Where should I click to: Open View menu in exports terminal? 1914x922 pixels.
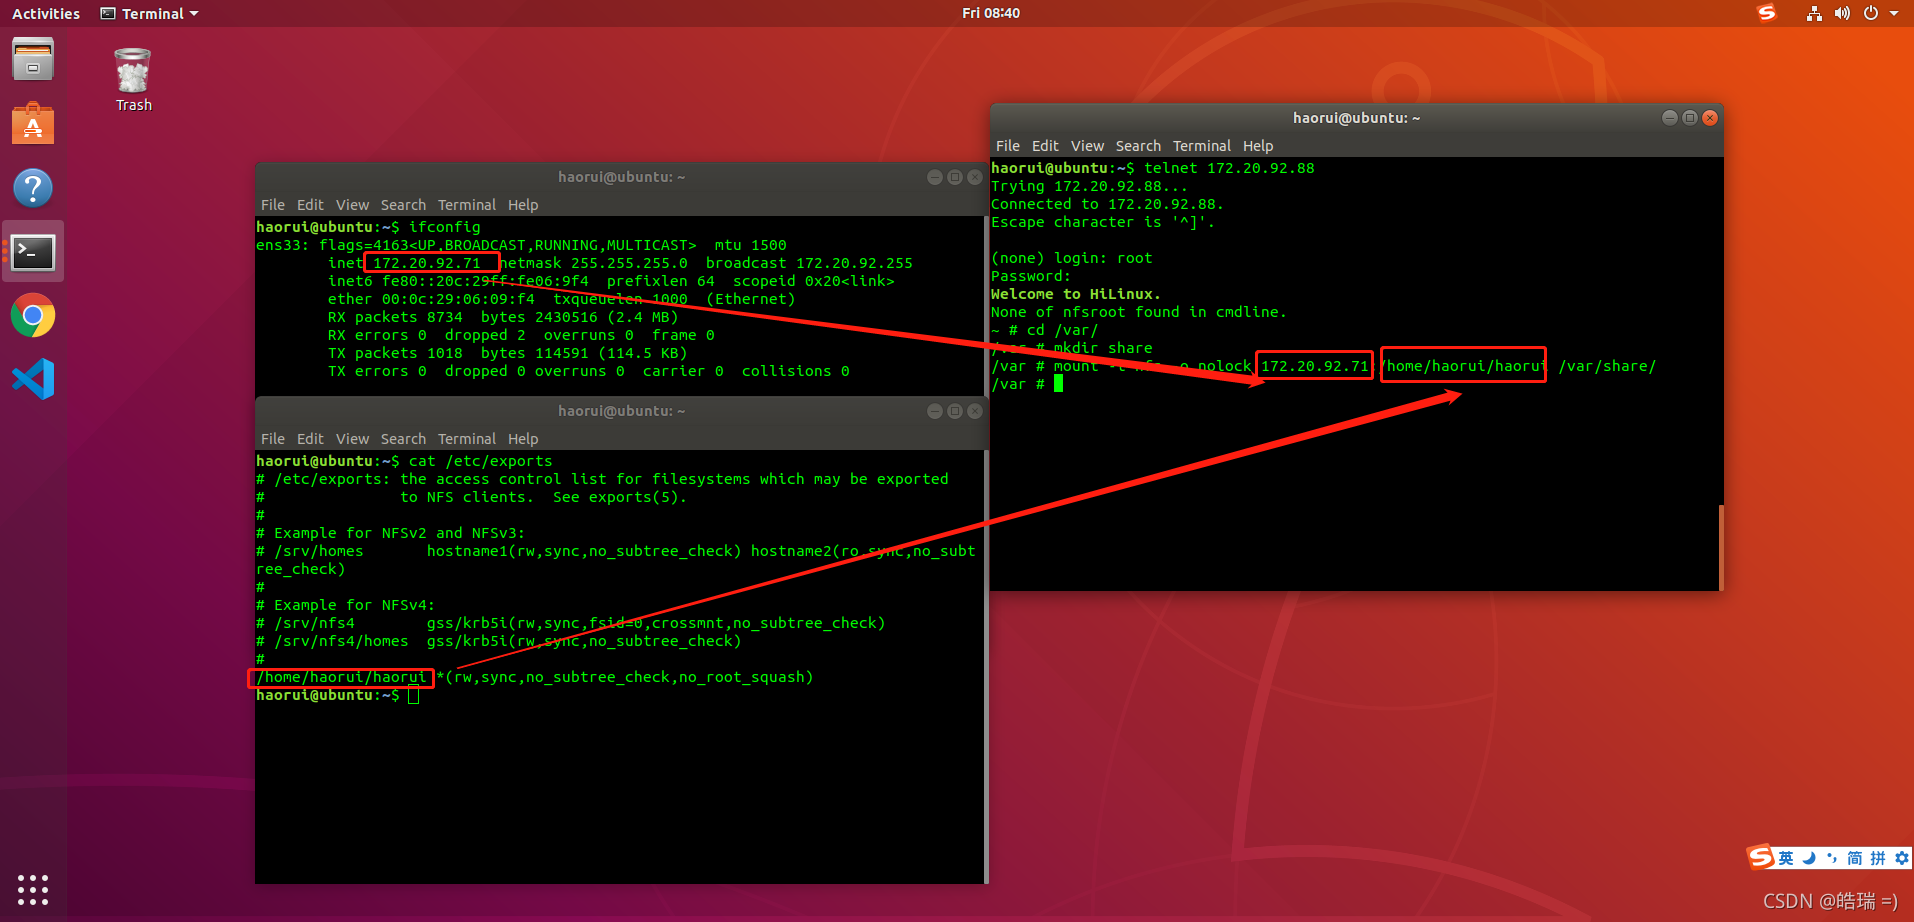pyautogui.click(x=352, y=439)
